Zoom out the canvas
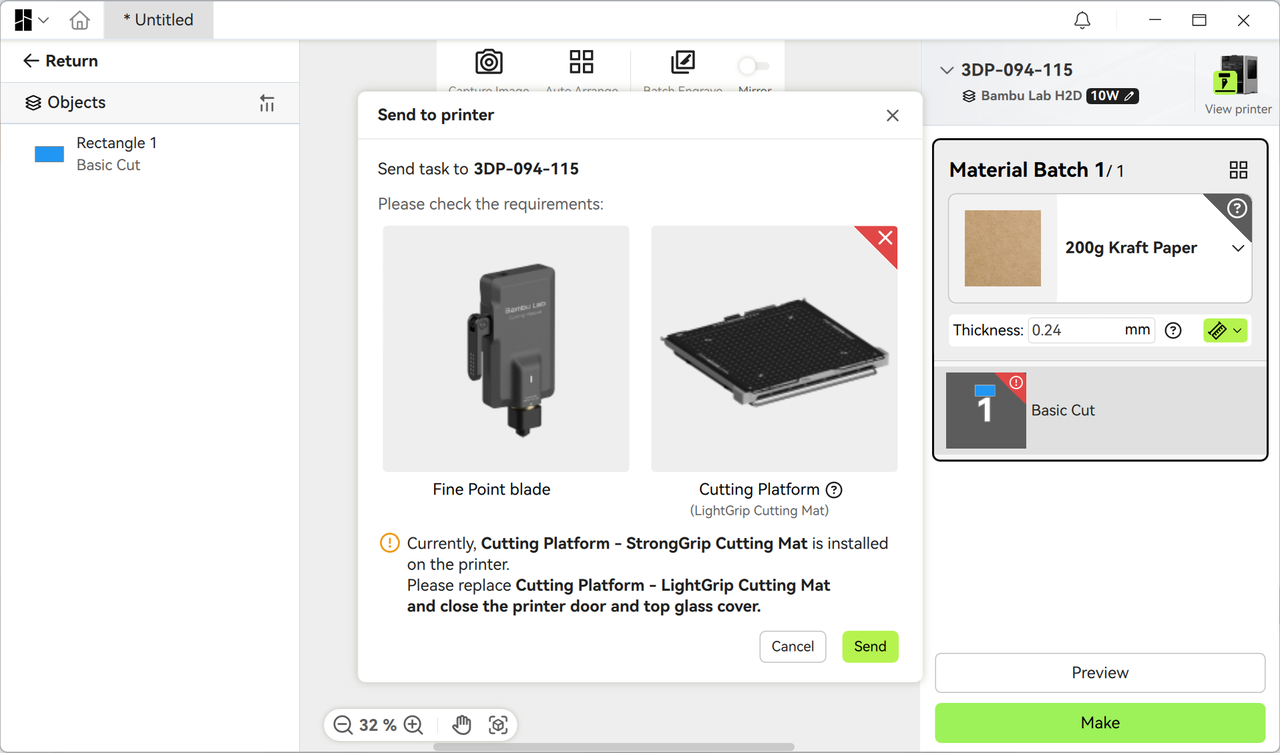 tap(343, 725)
